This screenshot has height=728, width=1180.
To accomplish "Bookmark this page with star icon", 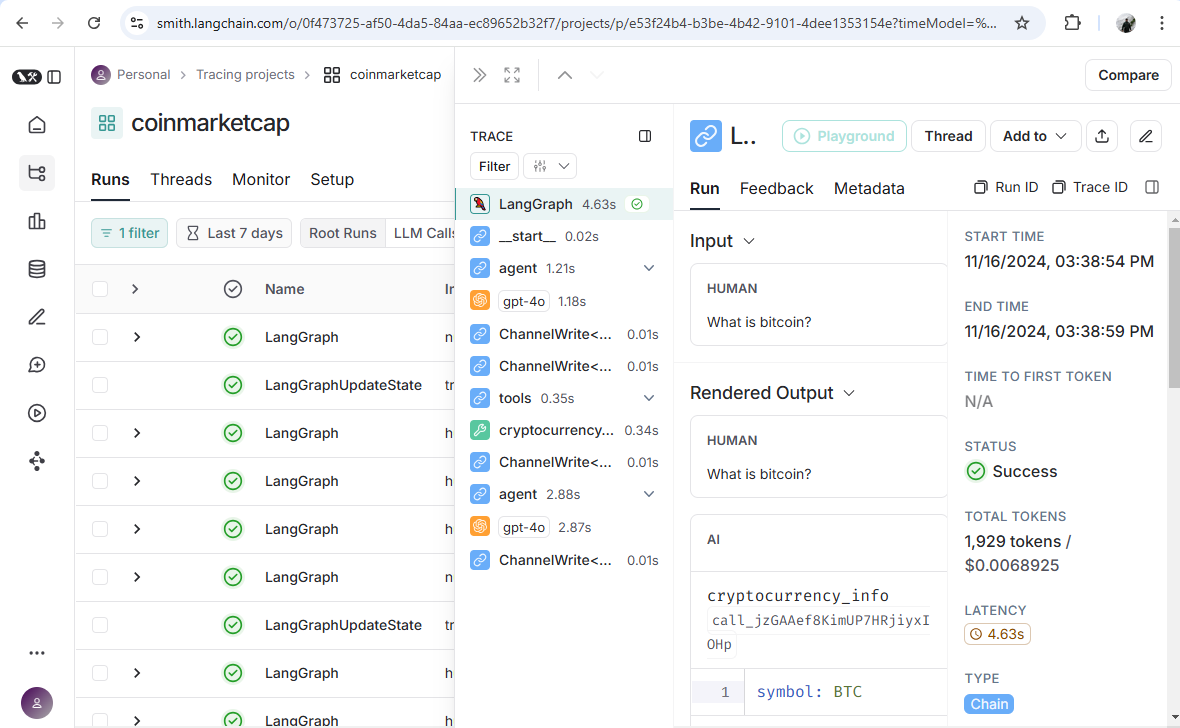I will pyautogui.click(x=1021, y=23).
